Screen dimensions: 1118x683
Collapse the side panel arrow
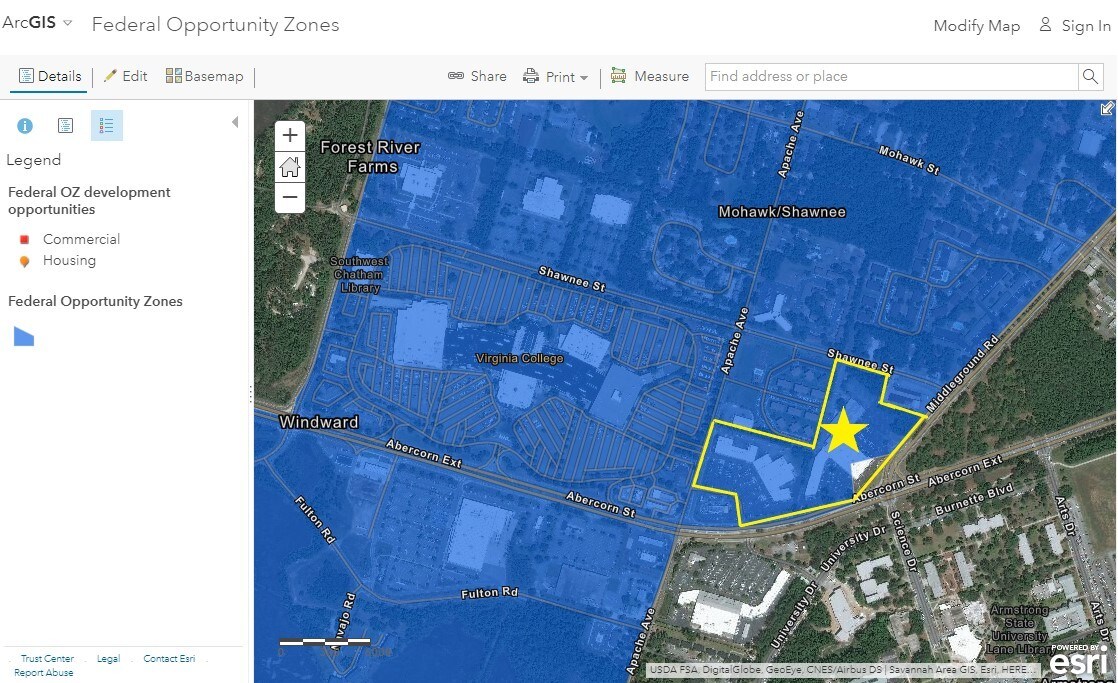click(x=235, y=122)
